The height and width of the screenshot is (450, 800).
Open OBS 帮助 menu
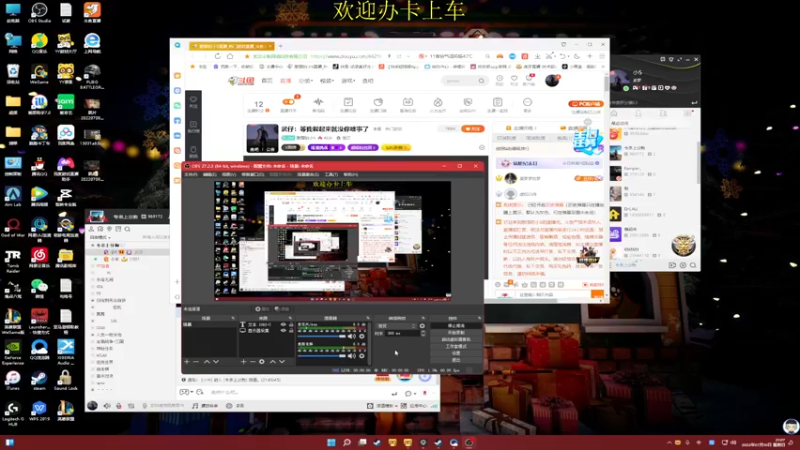coord(351,174)
